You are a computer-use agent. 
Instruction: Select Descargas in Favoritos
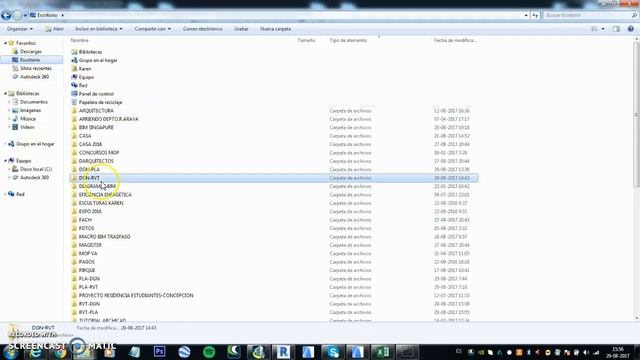click(31, 52)
